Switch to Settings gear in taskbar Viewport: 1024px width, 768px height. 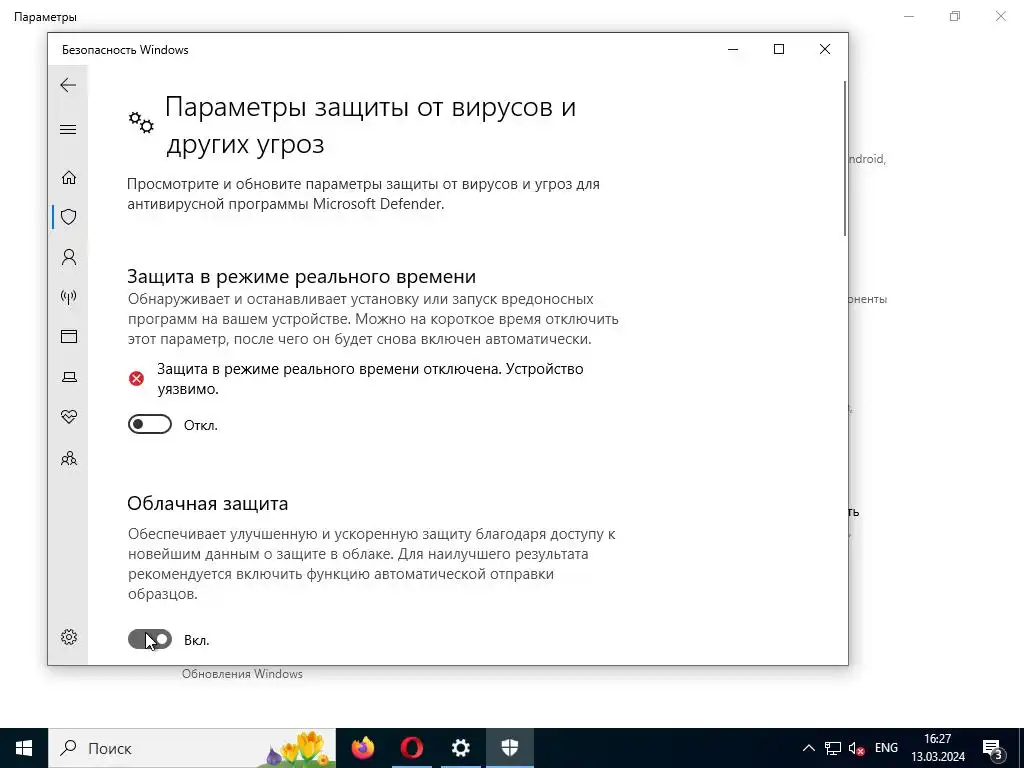pyautogui.click(x=460, y=748)
